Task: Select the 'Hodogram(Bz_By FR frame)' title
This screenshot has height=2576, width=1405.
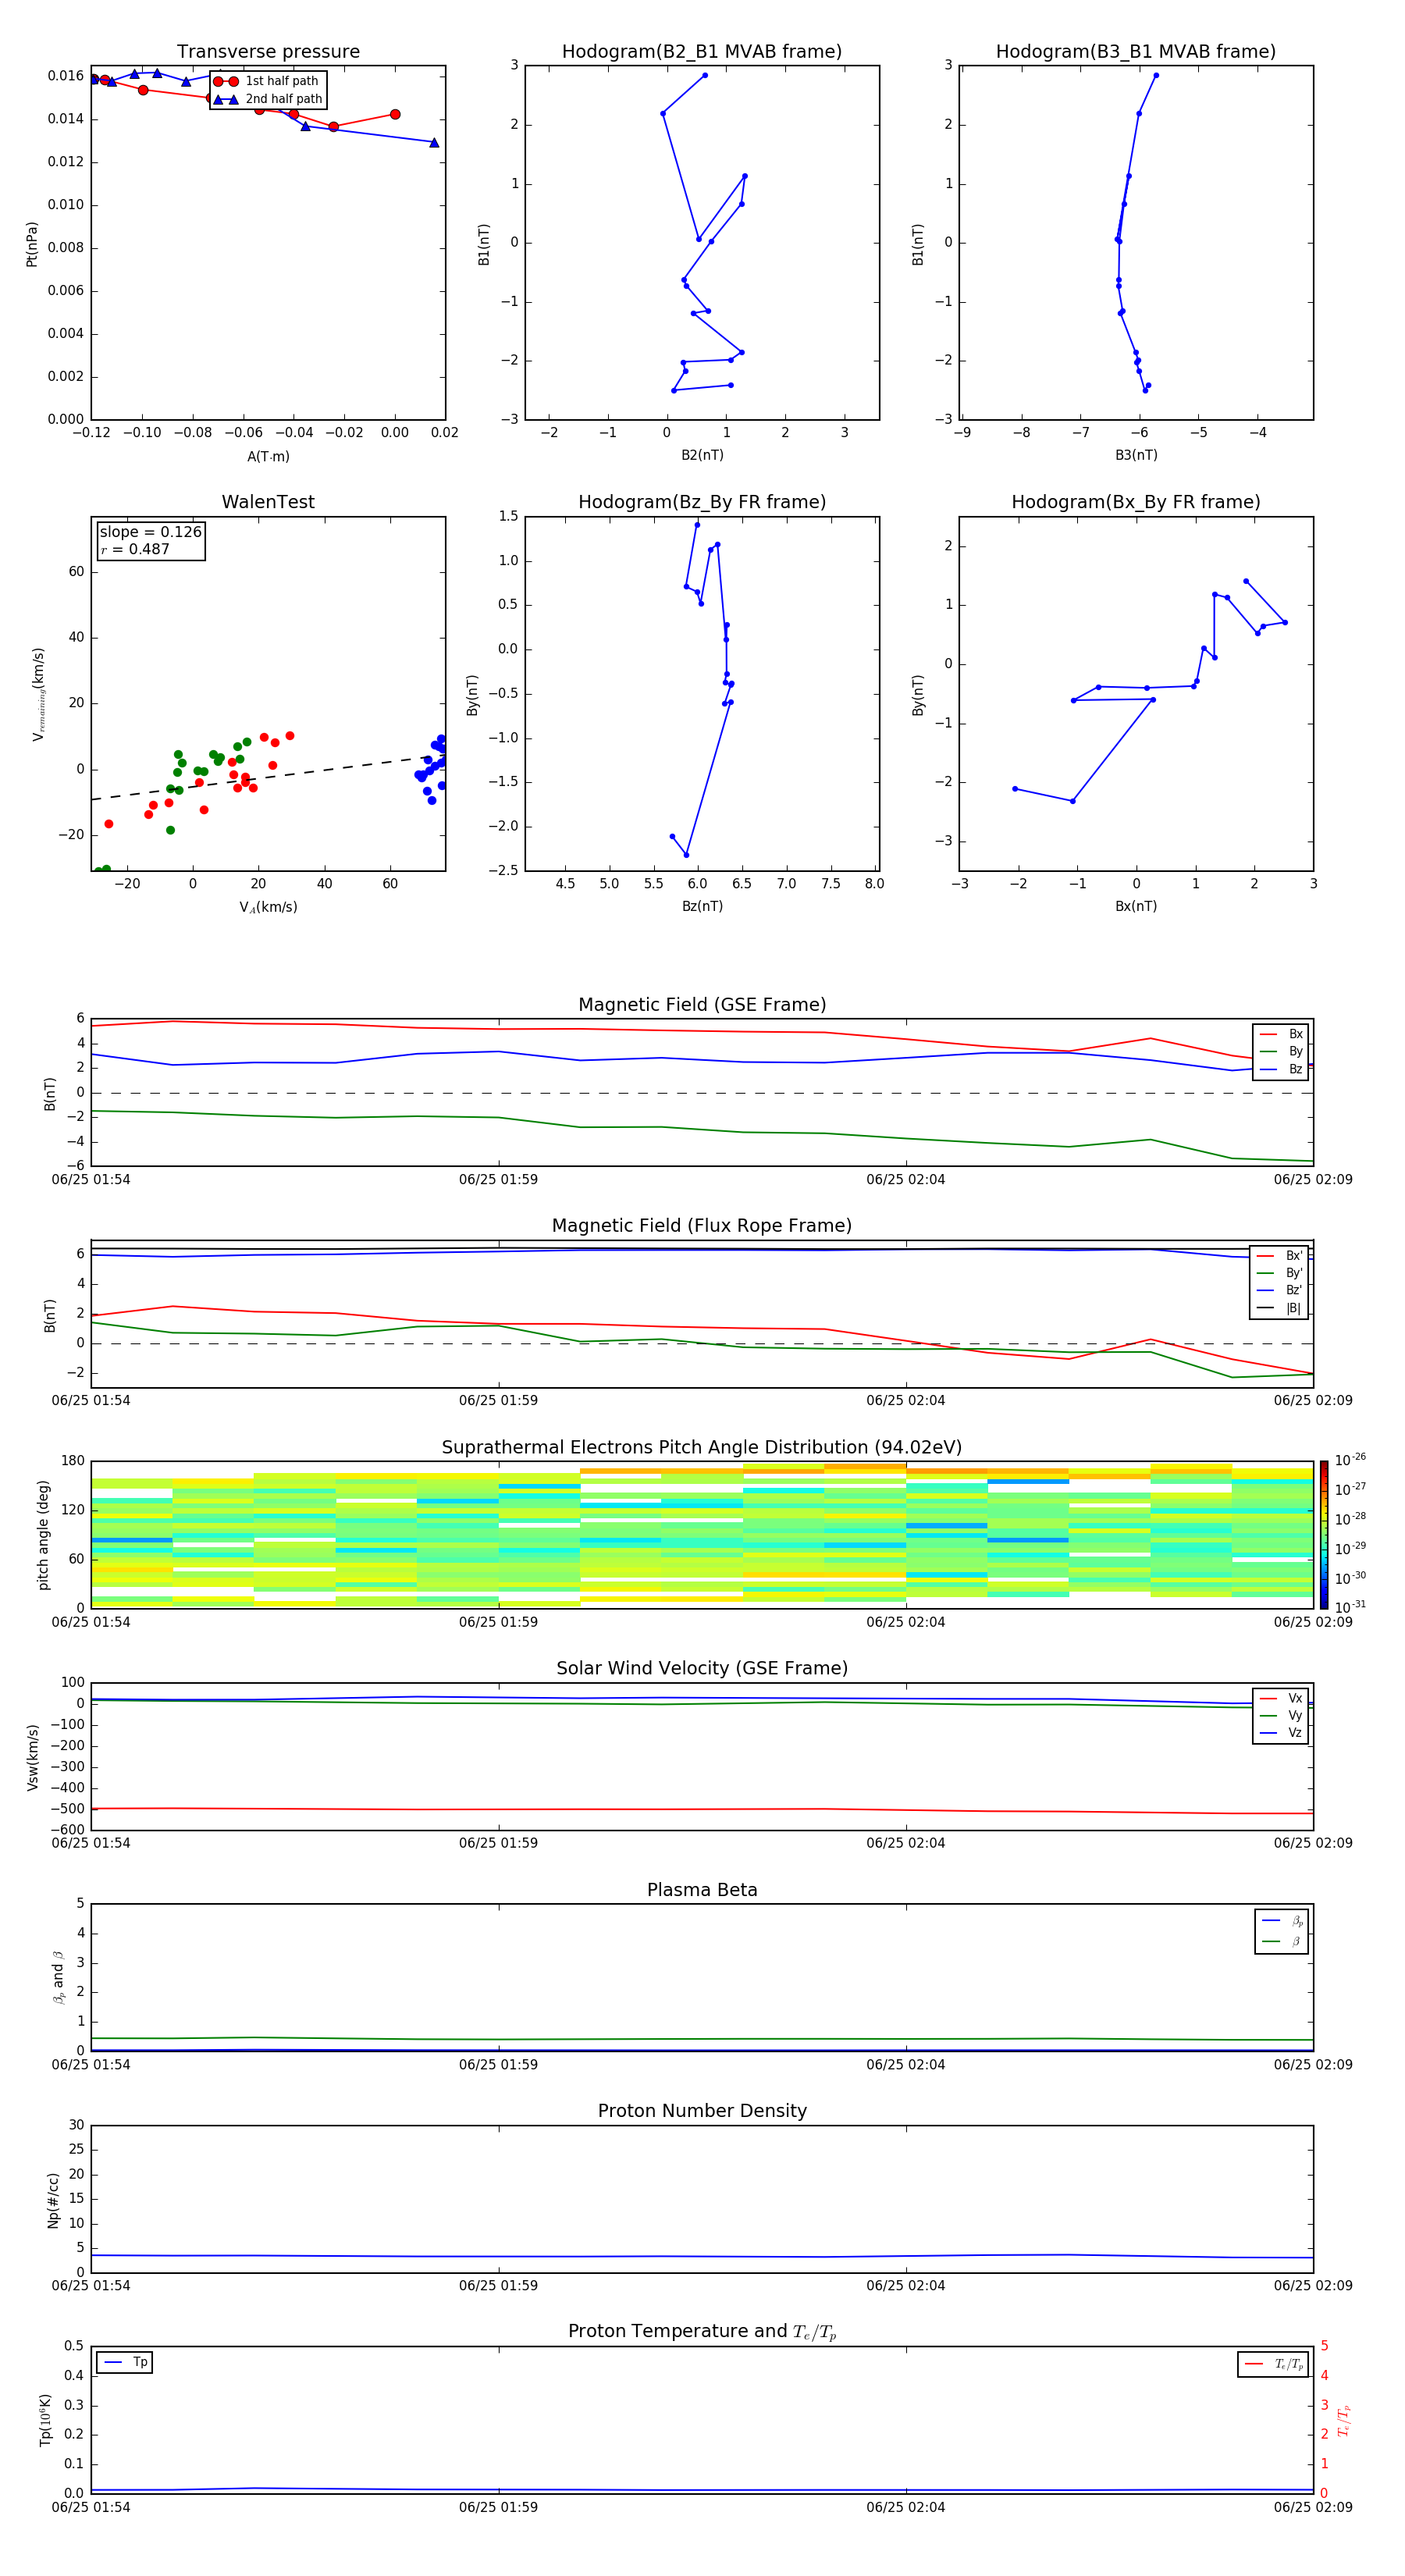Action: coord(702,502)
